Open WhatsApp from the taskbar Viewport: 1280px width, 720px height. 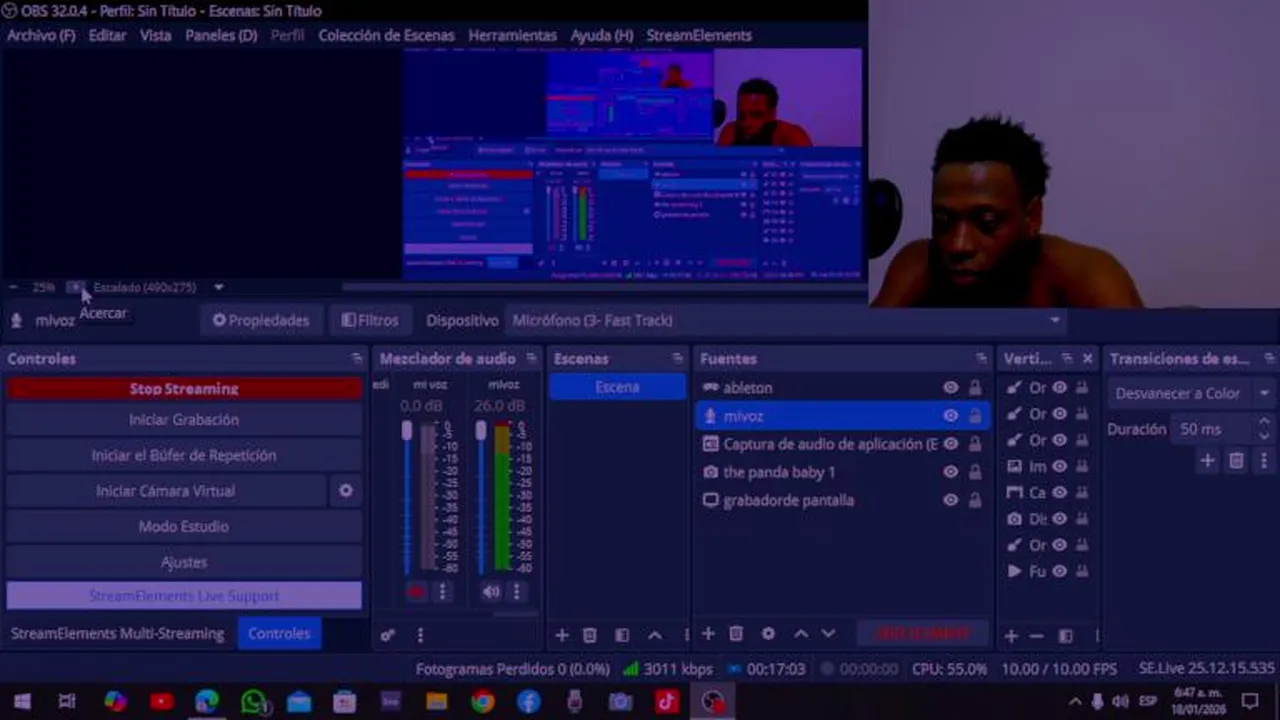click(x=254, y=702)
